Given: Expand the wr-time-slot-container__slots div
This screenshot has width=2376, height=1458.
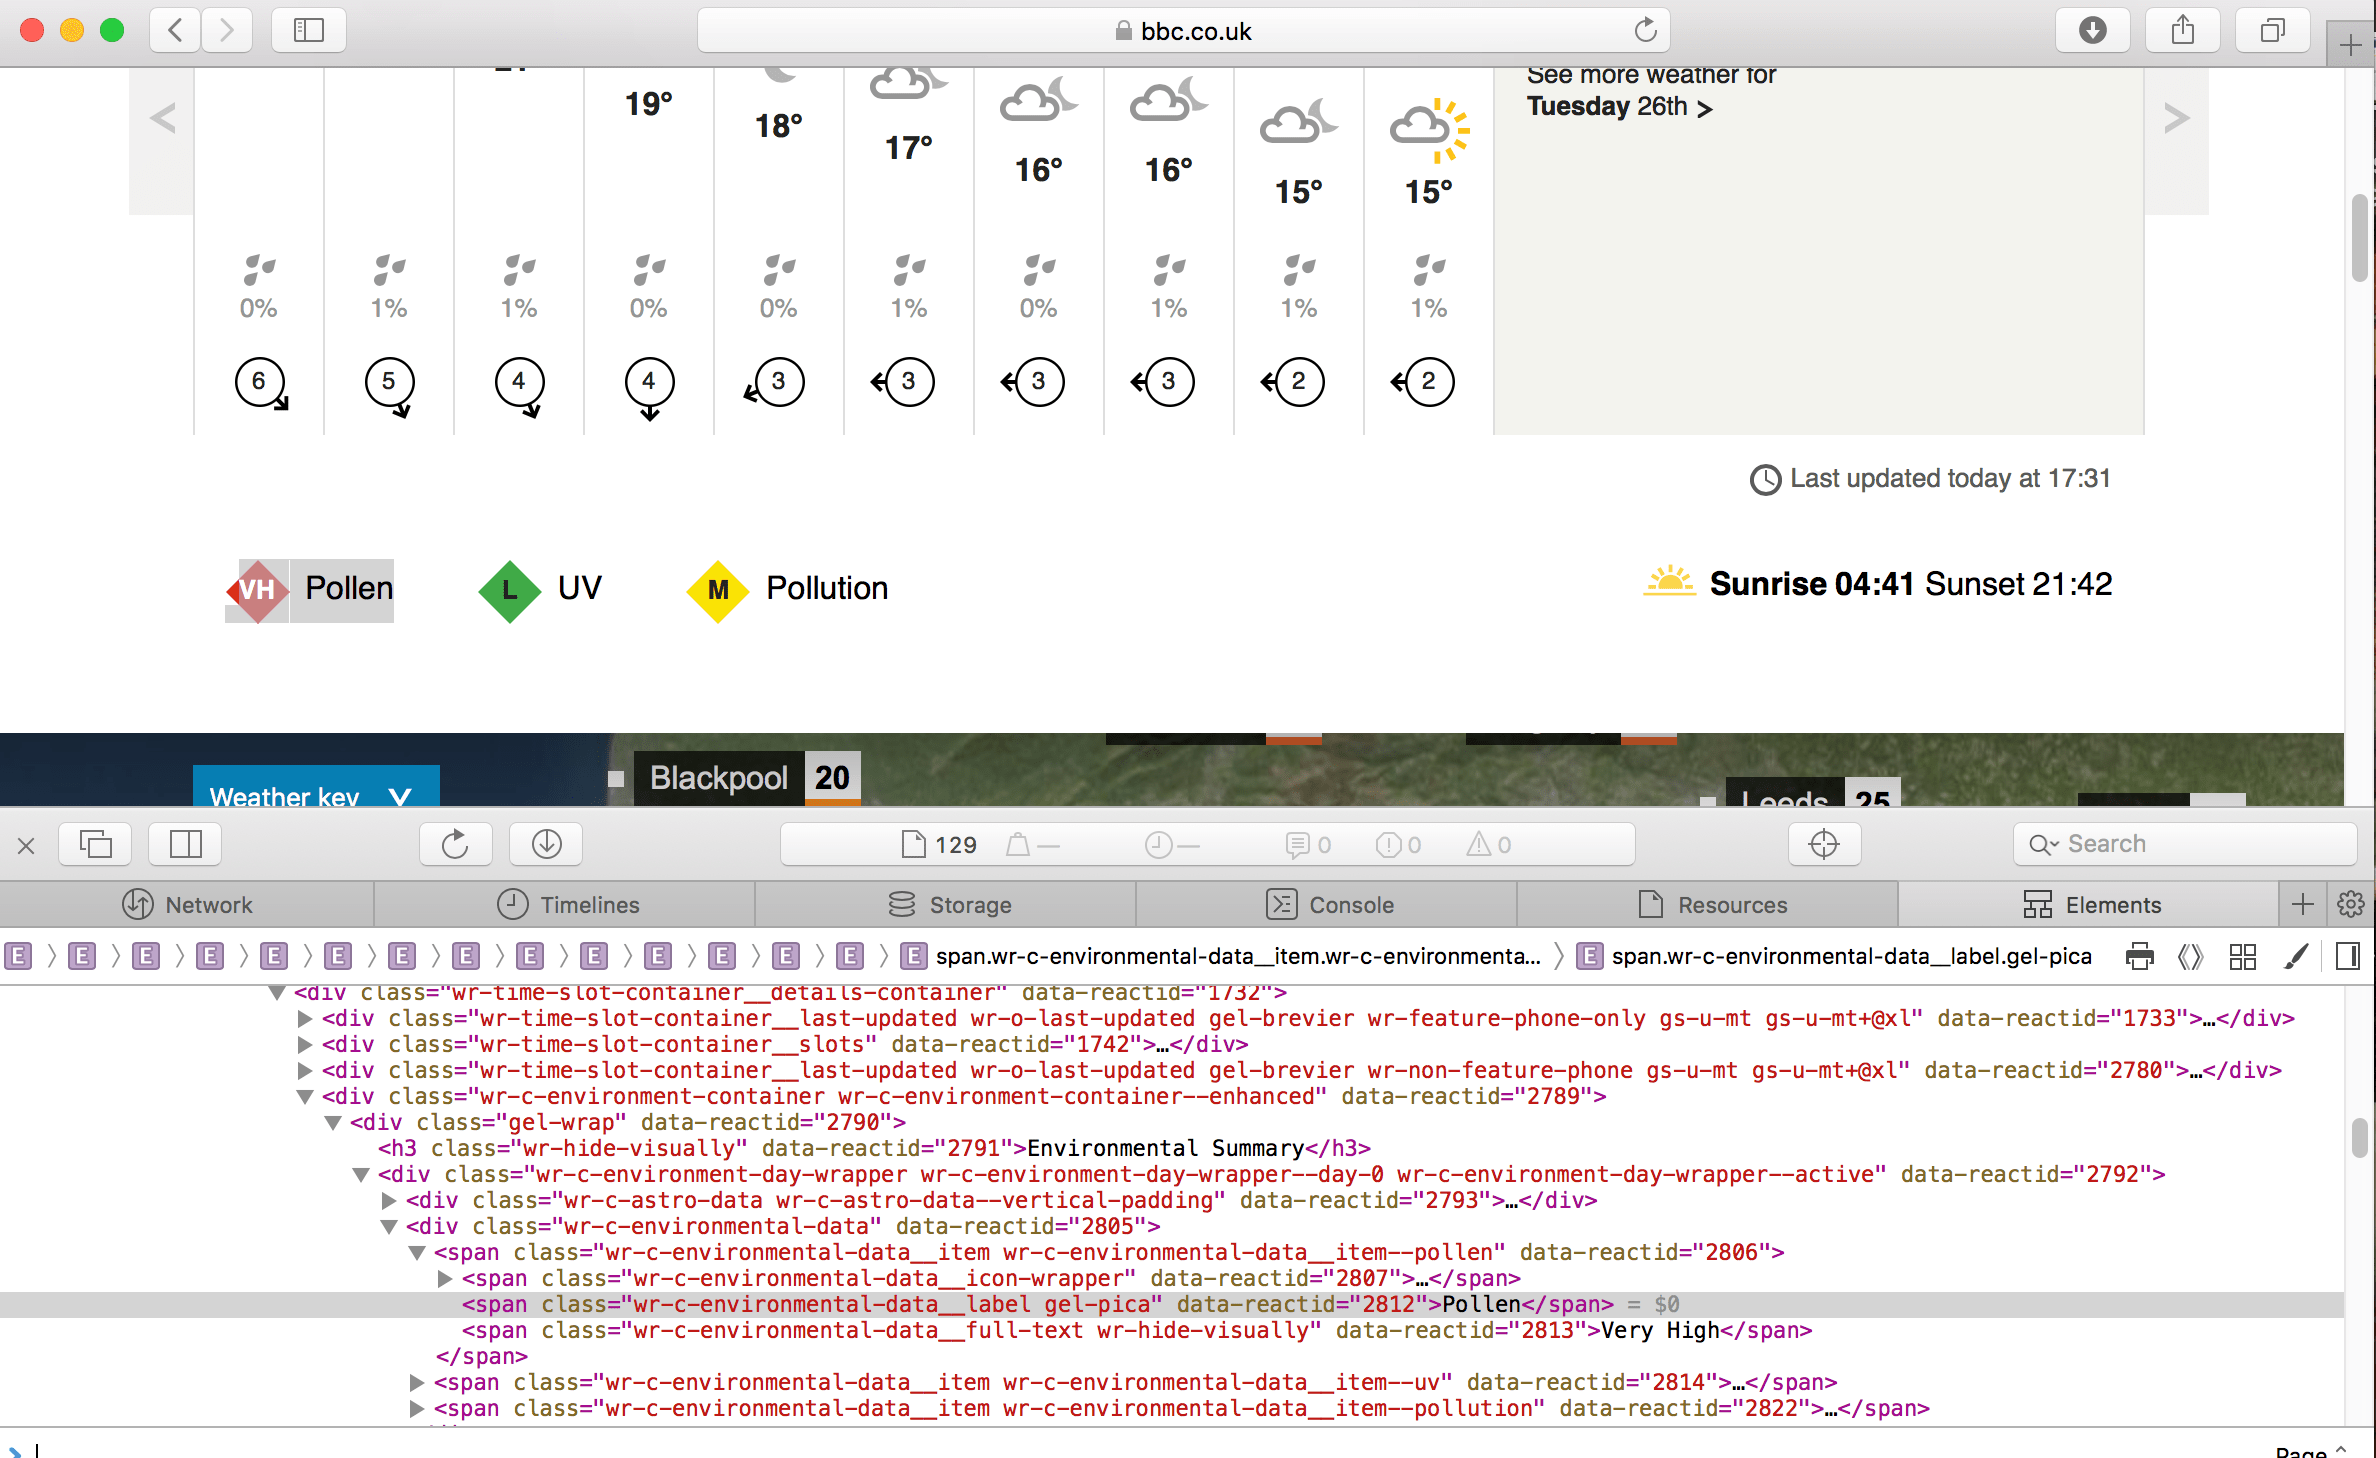Looking at the screenshot, I should coord(303,1044).
